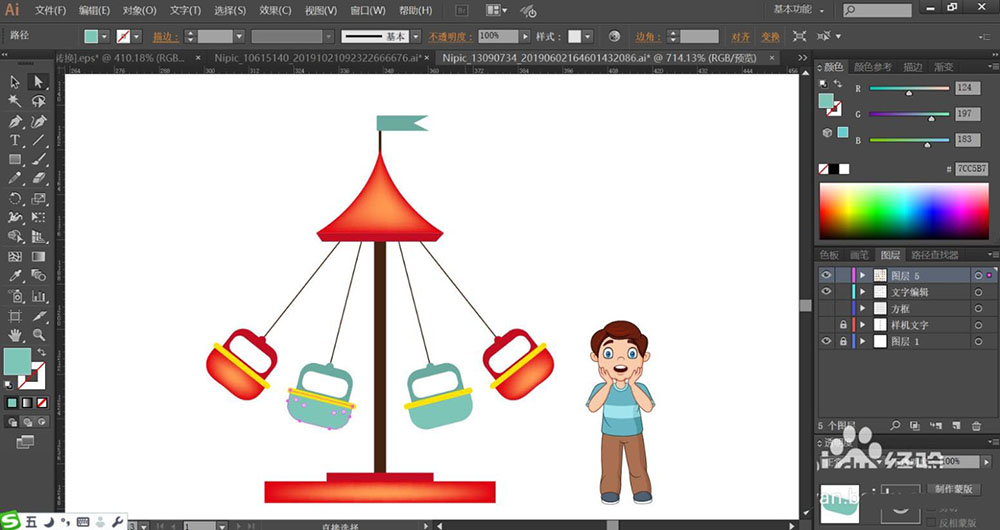This screenshot has width=1000, height=530.
Task: Click the opacity 100% field in control bar
Action: (499, 36)
